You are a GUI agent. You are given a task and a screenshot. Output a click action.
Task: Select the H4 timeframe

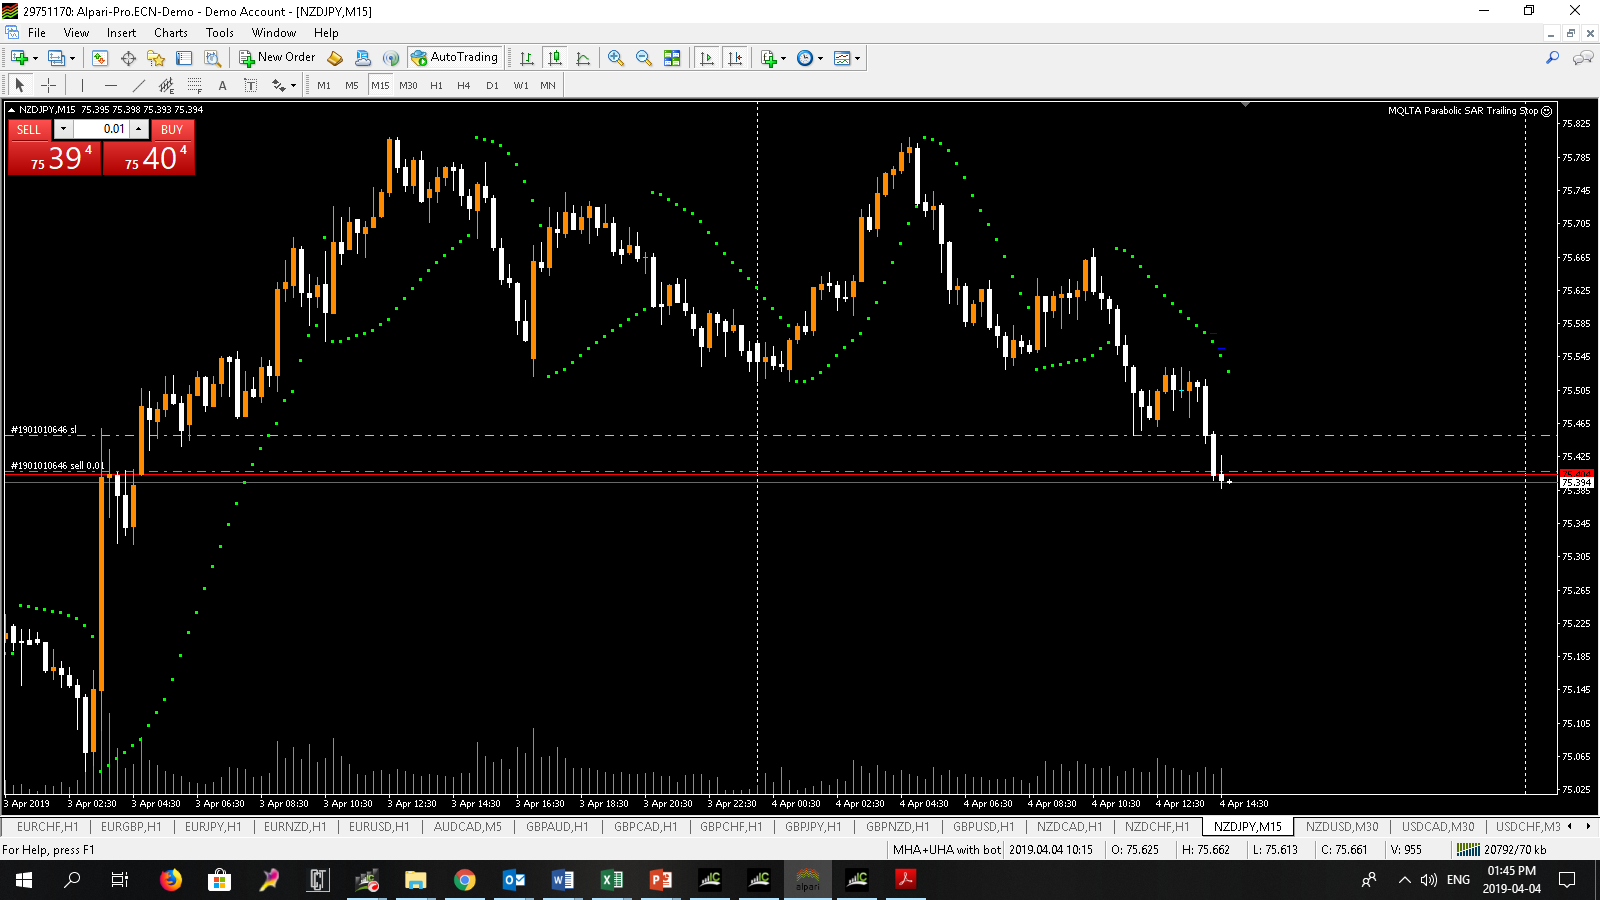(464, 85)
